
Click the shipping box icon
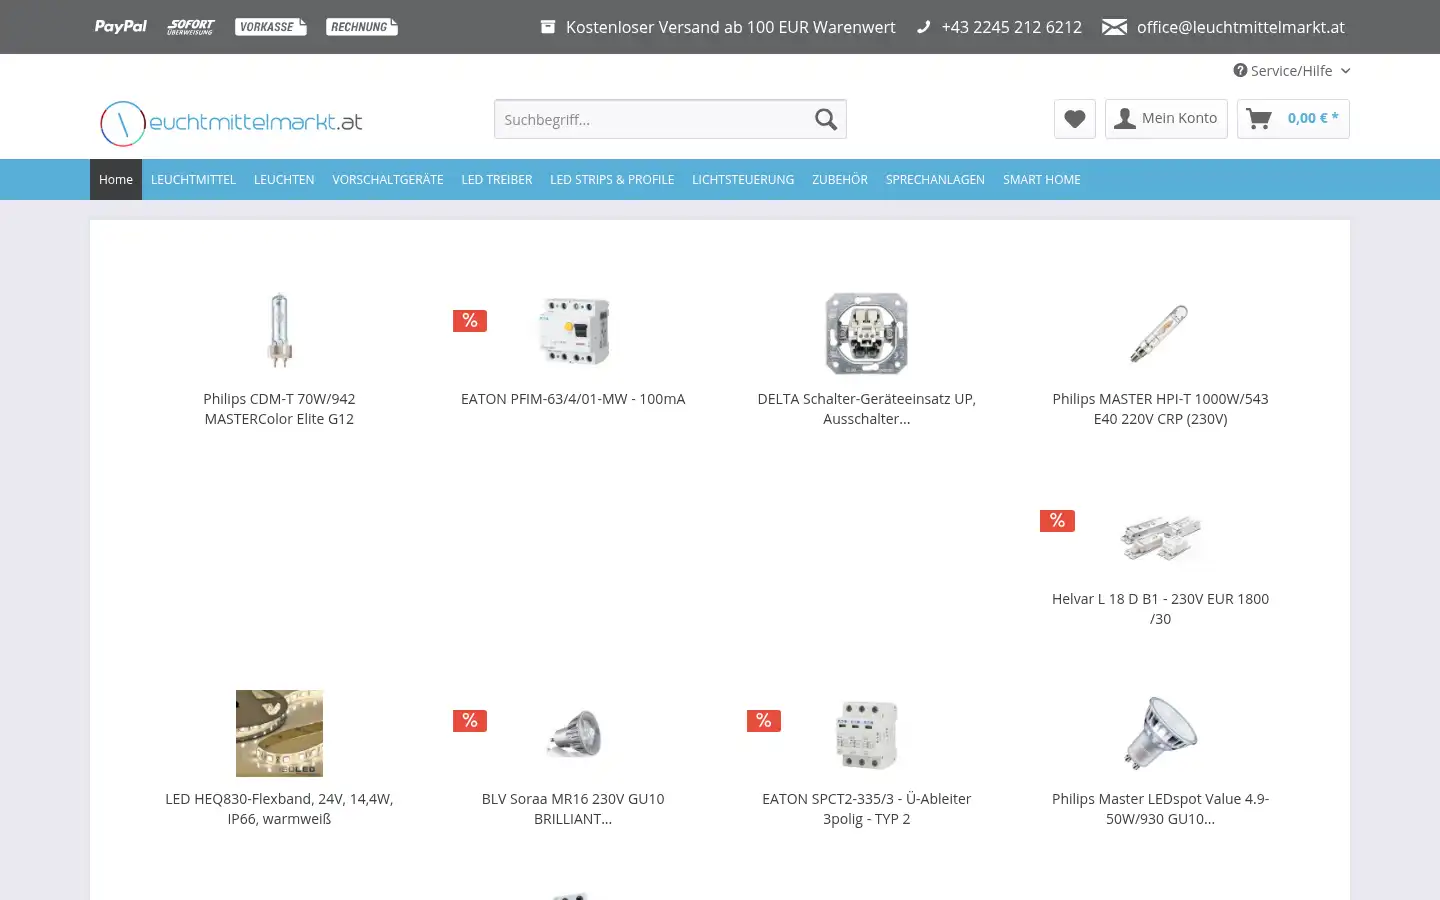548,27
